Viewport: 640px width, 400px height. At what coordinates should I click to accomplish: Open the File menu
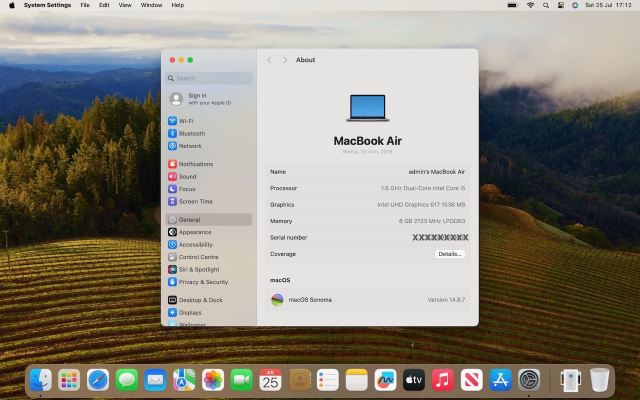click(85, 5)
